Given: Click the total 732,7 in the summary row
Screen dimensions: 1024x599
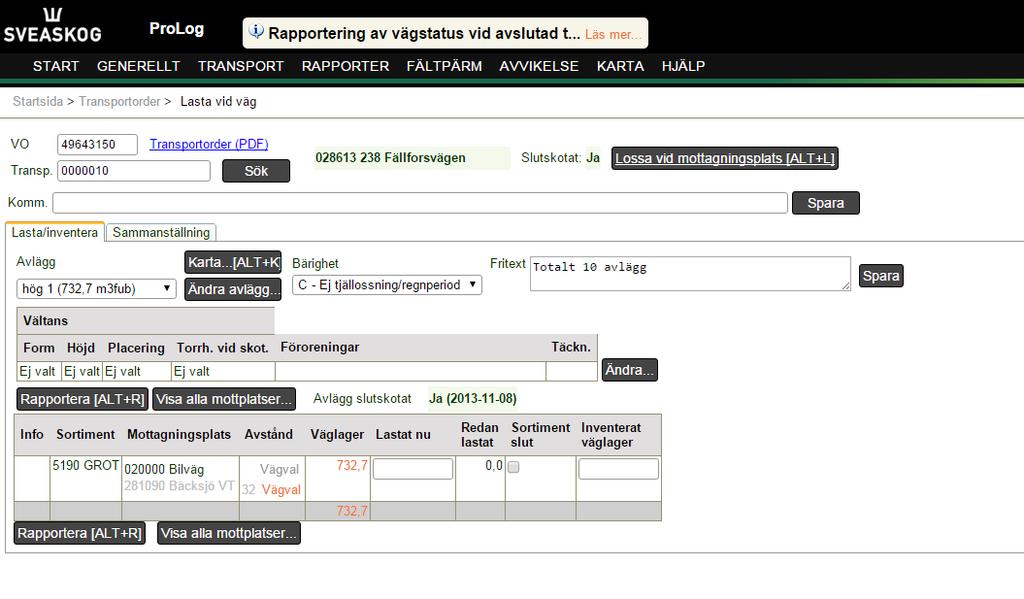Looking at the screenshot, I should point(352,511).
